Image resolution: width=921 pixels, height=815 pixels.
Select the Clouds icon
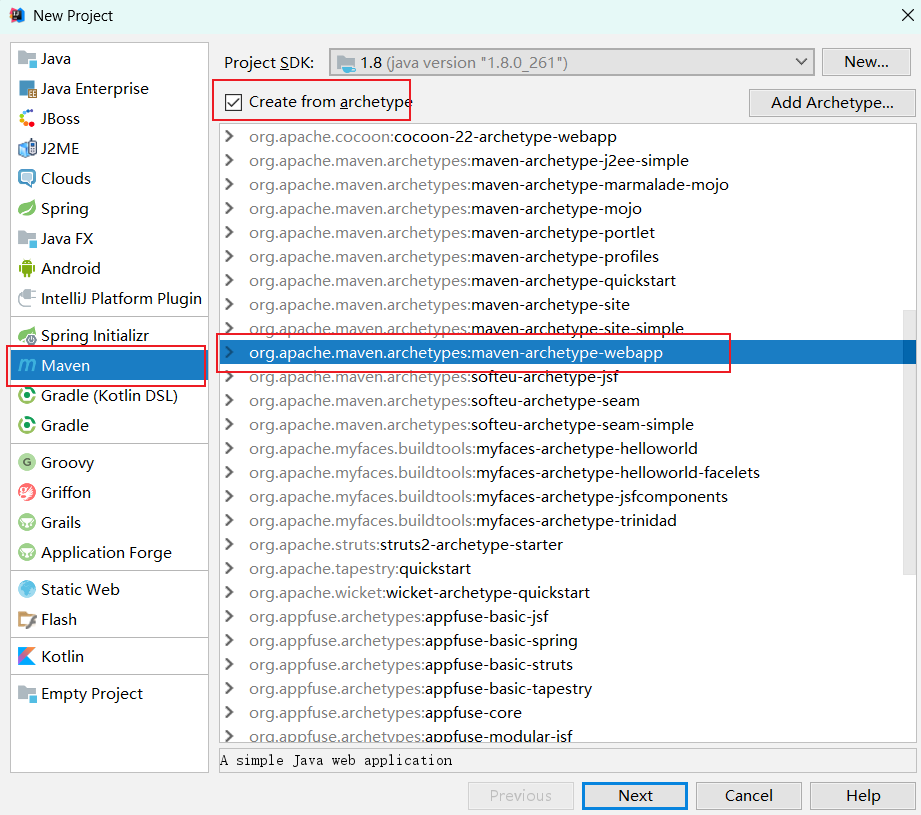(27, 179)
